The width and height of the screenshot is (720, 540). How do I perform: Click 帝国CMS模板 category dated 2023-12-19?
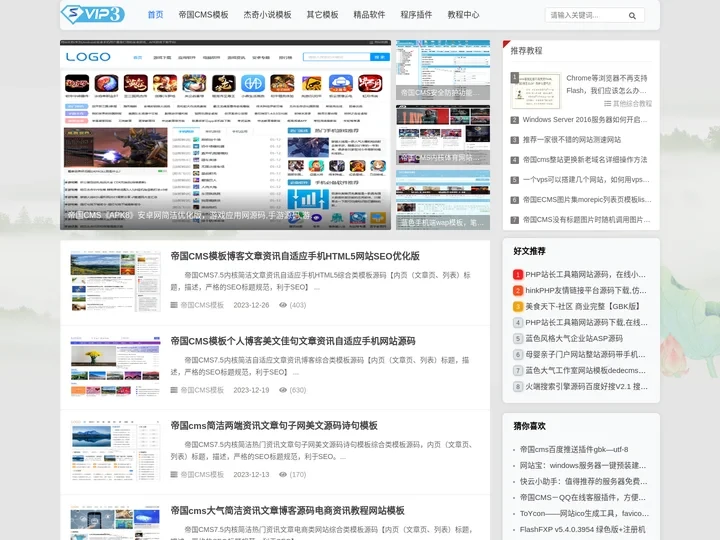[202, 390]
